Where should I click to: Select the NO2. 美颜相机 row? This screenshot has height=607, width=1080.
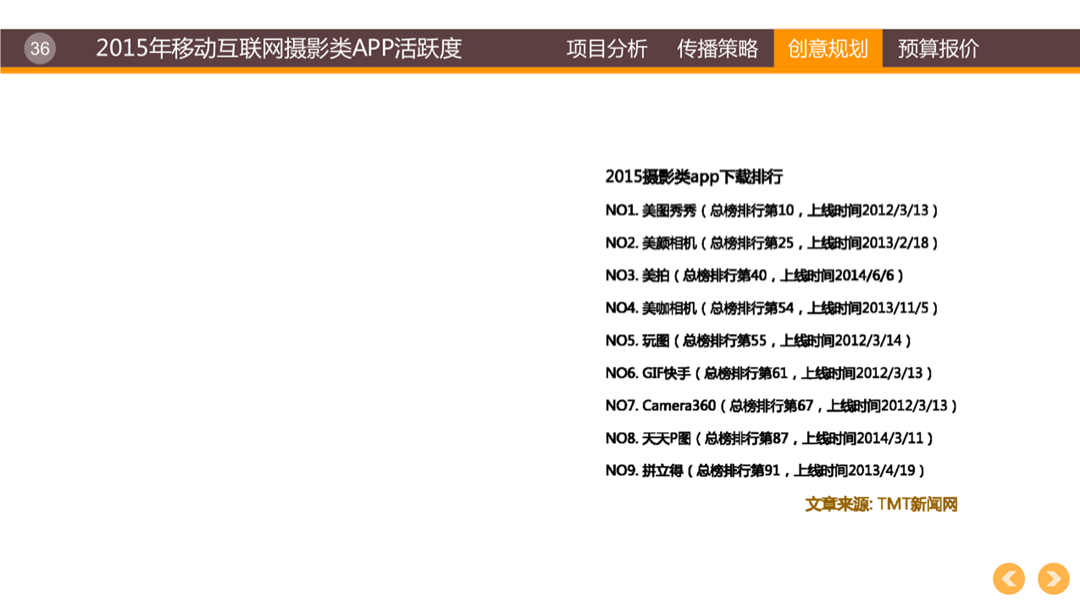(x=771, y=243)
